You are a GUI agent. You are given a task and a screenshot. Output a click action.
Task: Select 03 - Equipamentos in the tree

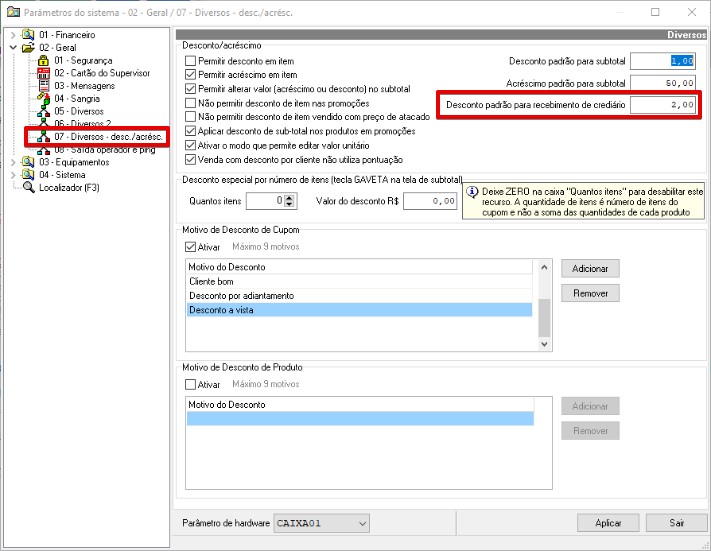(74, 162)
